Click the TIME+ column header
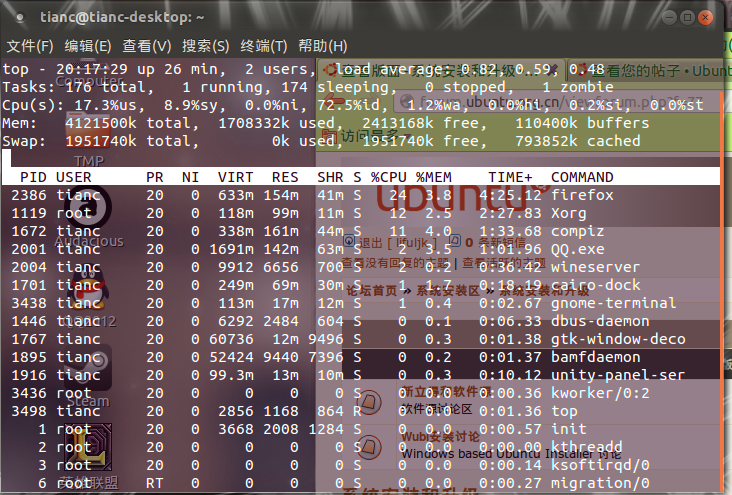The image size is (732, 495). (510, 177)
